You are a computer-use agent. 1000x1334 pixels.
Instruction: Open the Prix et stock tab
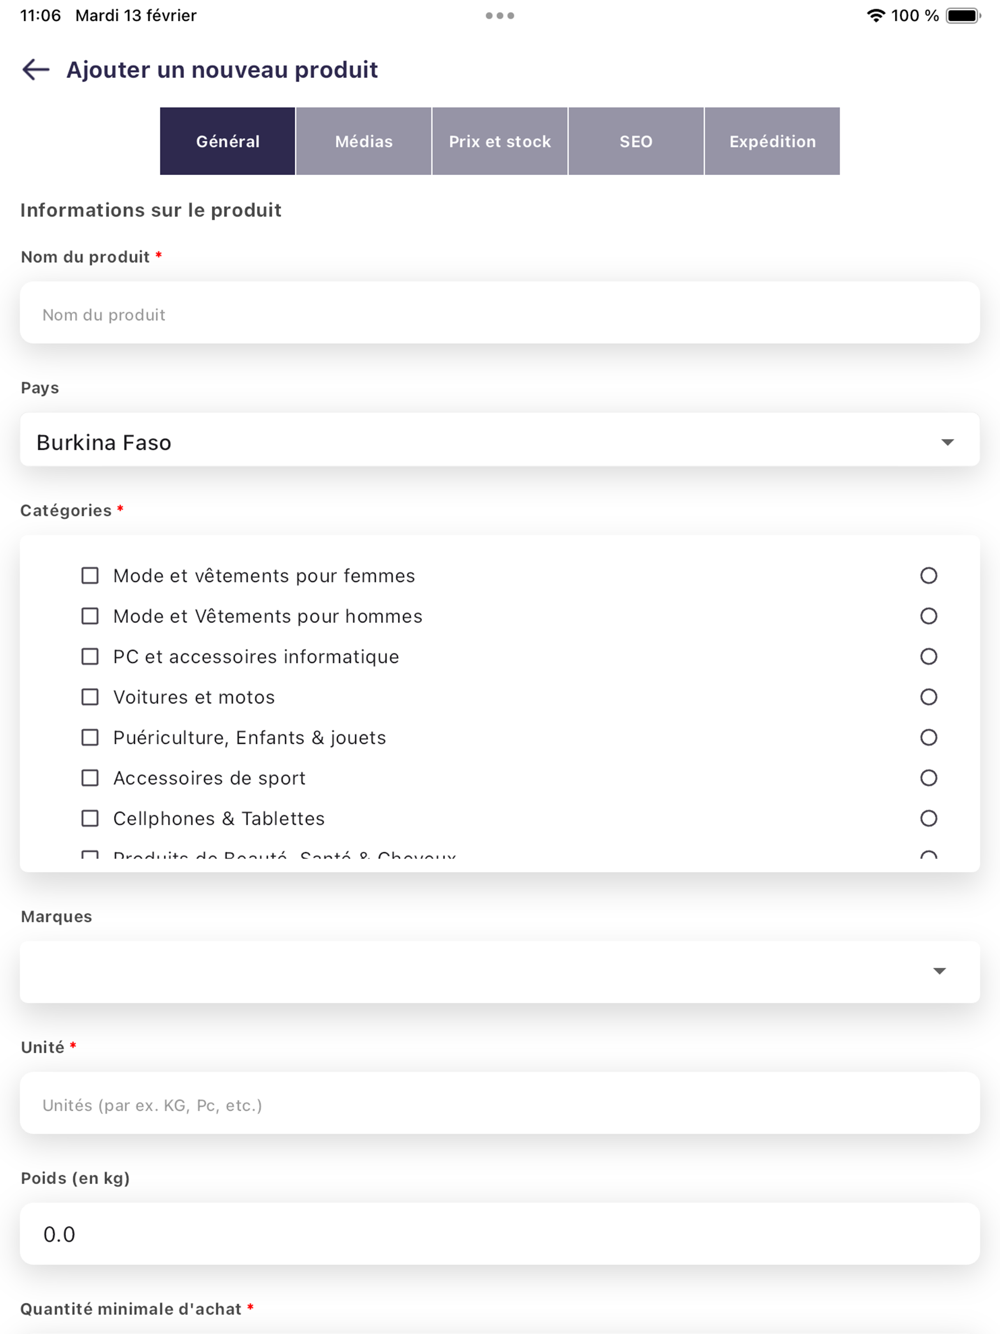tap(500, 141)
